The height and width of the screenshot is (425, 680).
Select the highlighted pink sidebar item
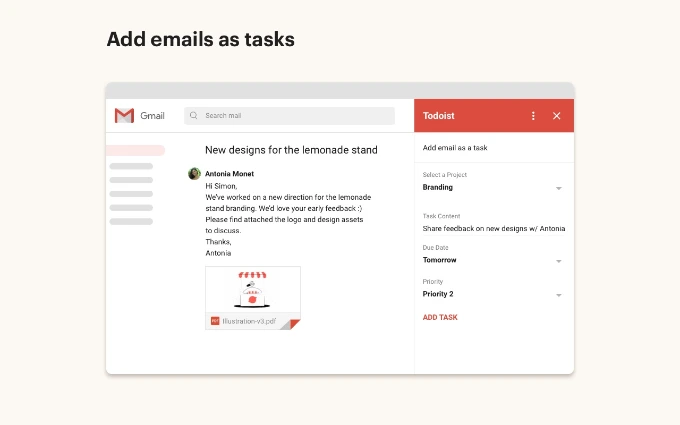[x=135, y=150]
